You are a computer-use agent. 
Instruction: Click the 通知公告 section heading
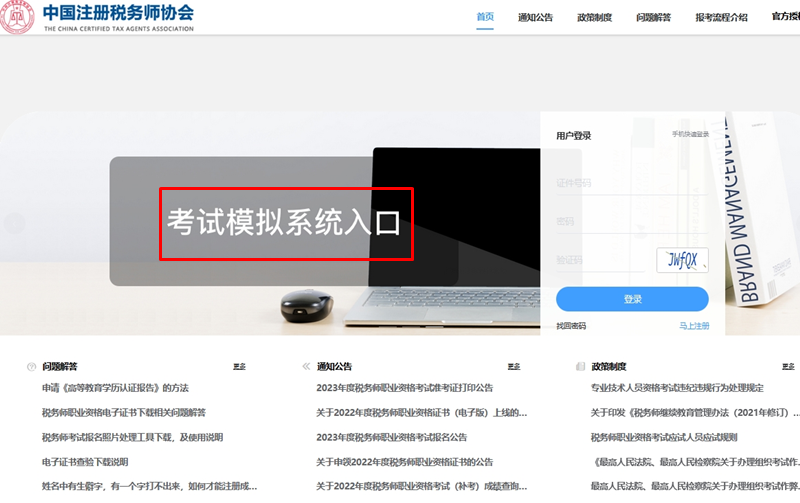click(334, 366)
